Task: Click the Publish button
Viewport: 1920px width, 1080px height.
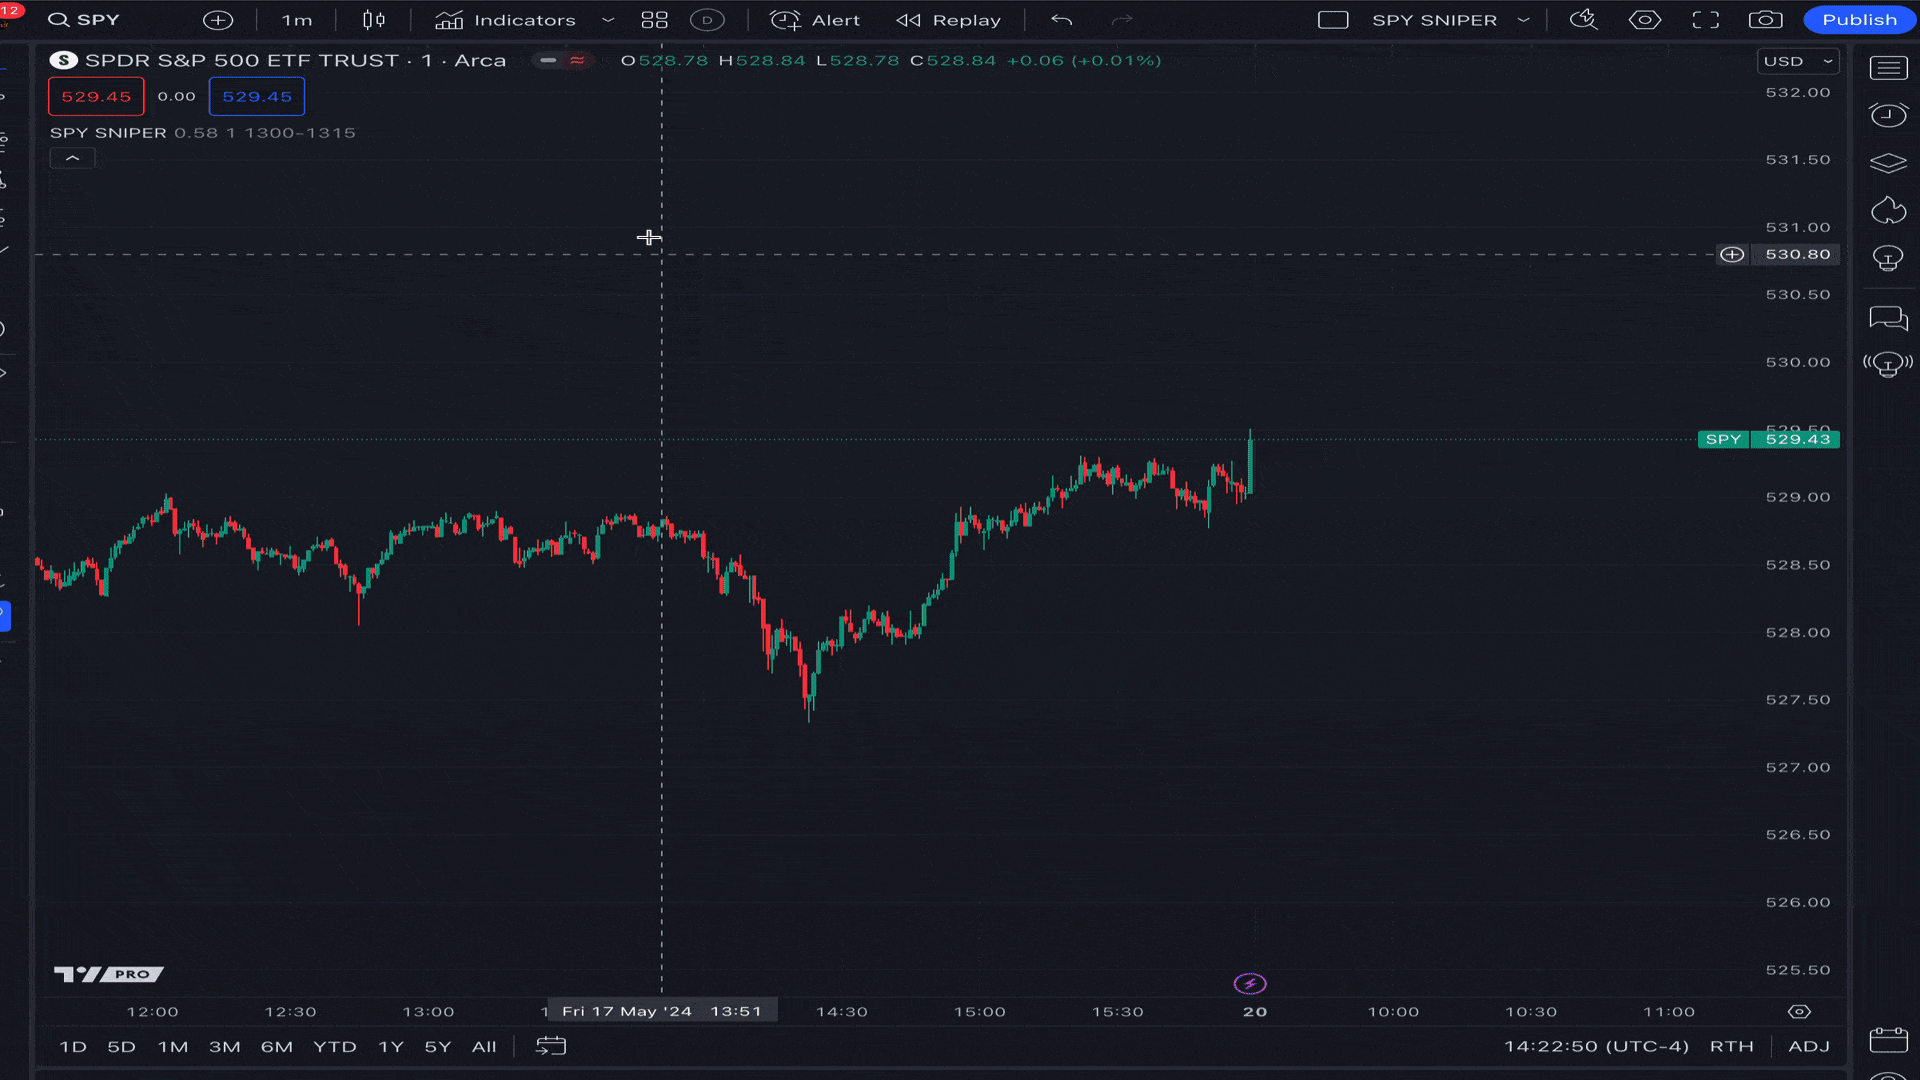Action: tap(1860, 20)
